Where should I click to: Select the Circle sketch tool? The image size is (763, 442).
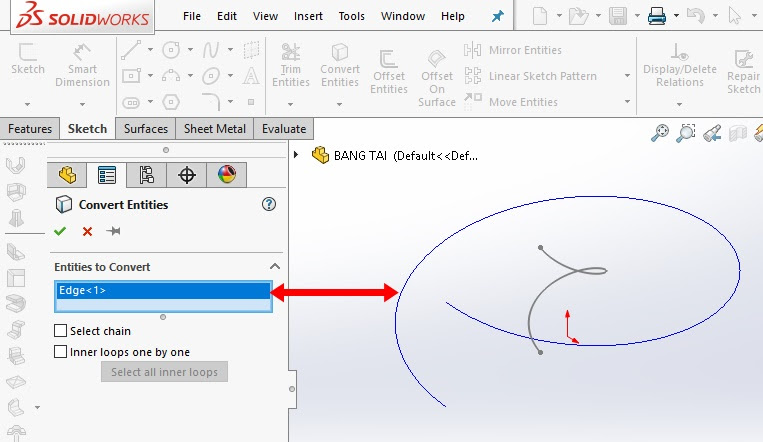171,50
